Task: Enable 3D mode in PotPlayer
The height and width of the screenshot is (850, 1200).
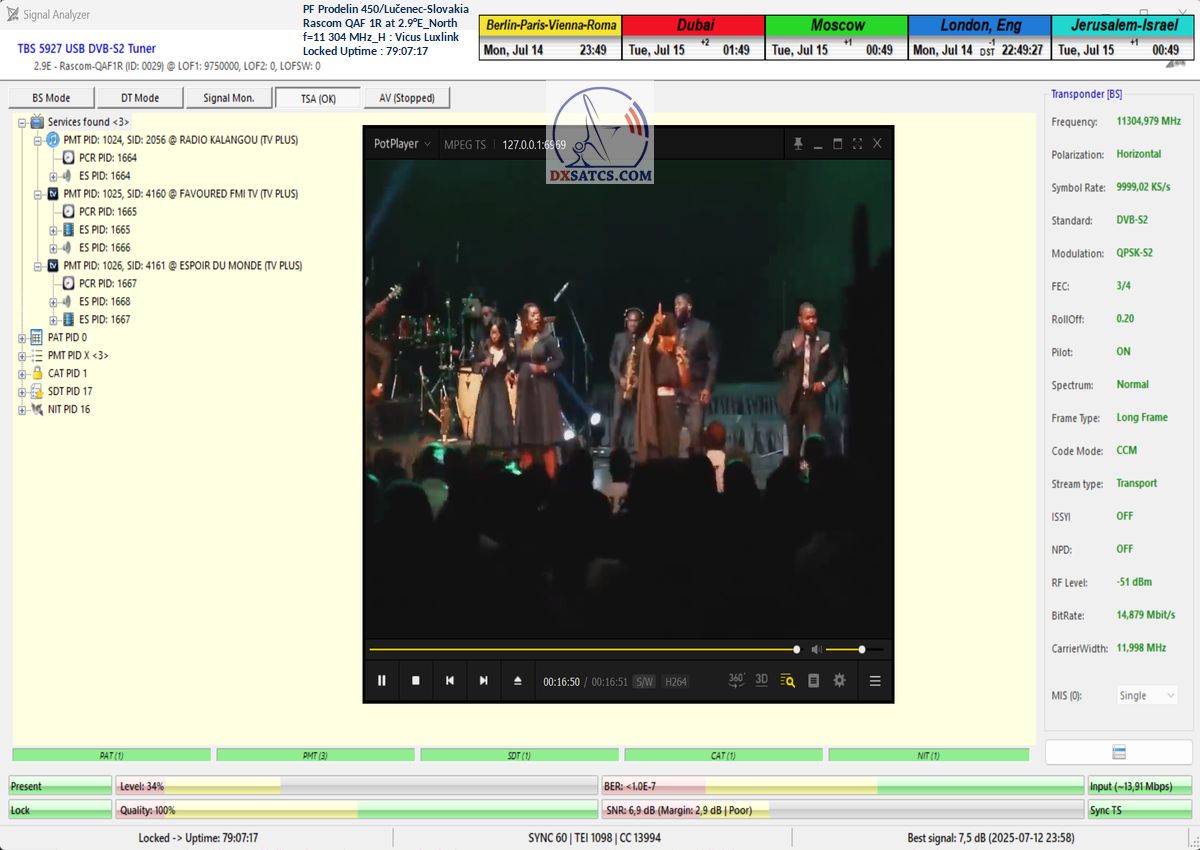Action: pos(761,680)
